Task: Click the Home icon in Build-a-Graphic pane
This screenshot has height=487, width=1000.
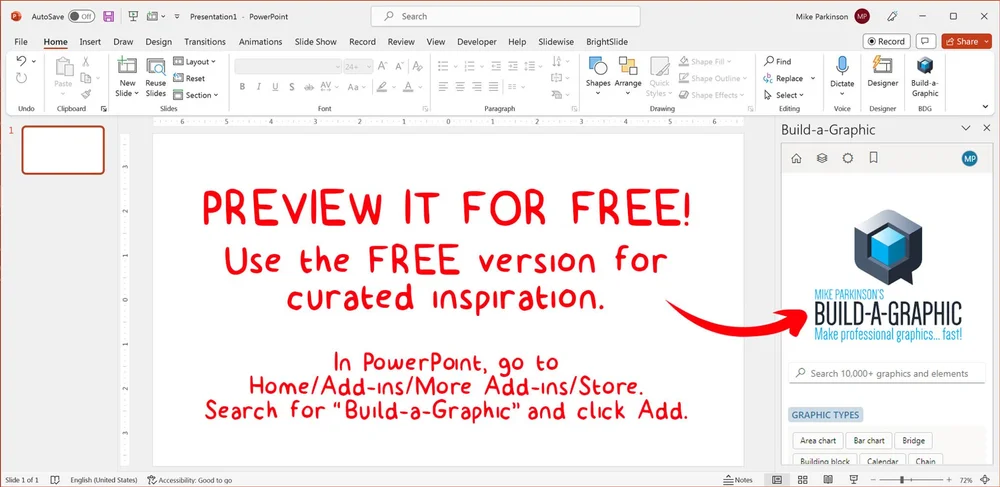Action: click(x=796, y=159)
